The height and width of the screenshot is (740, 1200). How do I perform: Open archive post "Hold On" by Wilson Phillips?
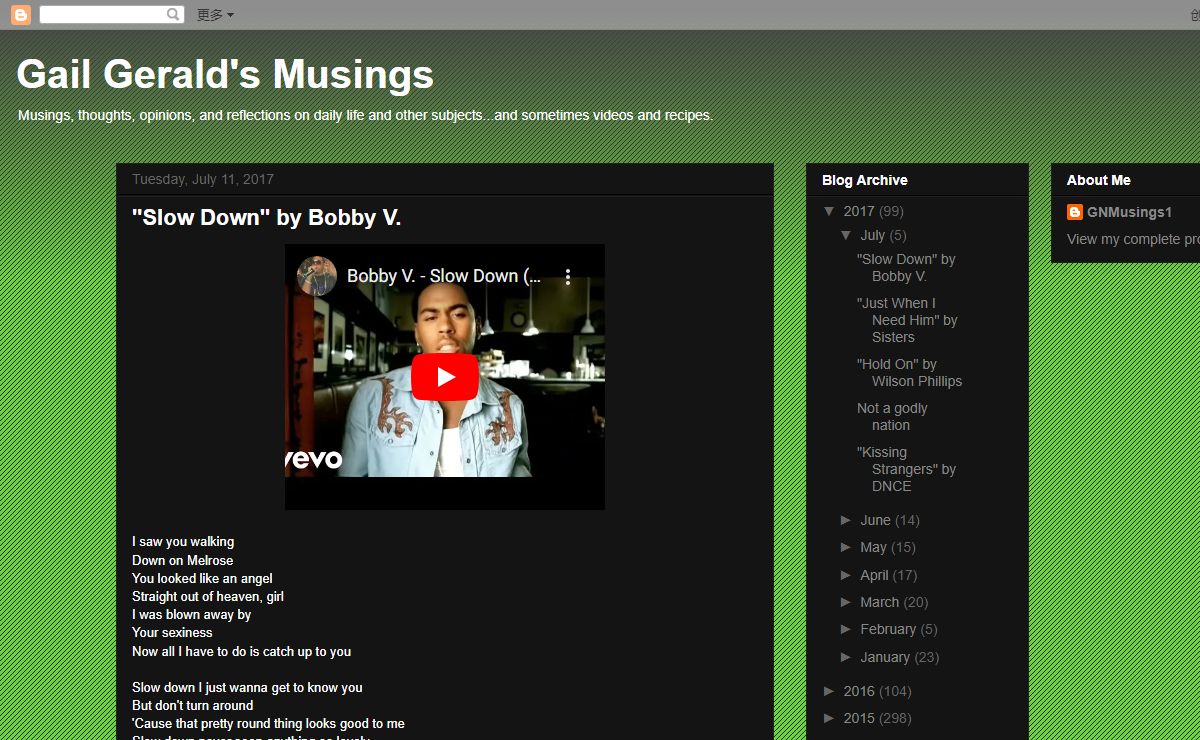(909, 373)
